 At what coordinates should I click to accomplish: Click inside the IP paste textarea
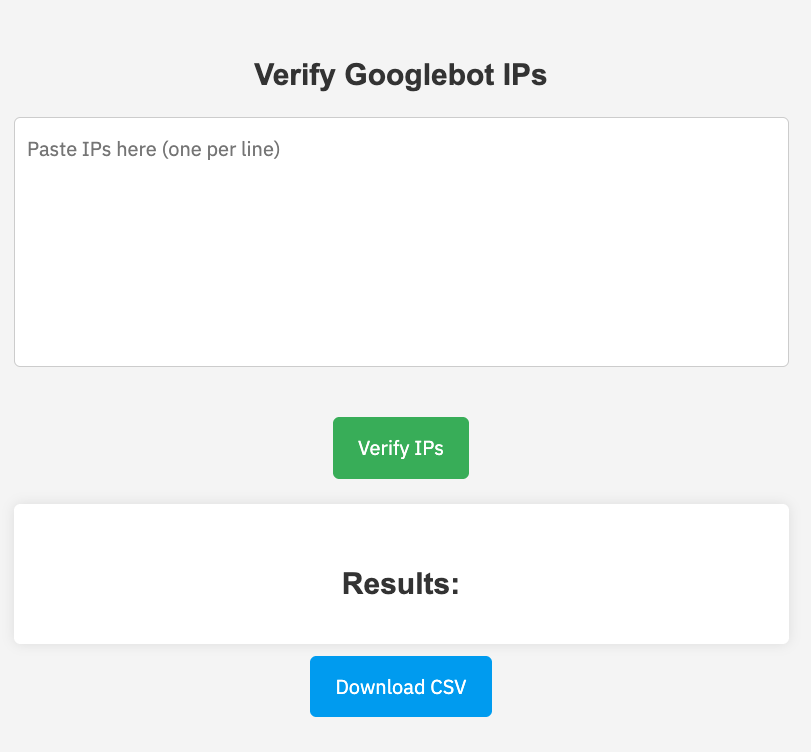click(x=400, y=240)
